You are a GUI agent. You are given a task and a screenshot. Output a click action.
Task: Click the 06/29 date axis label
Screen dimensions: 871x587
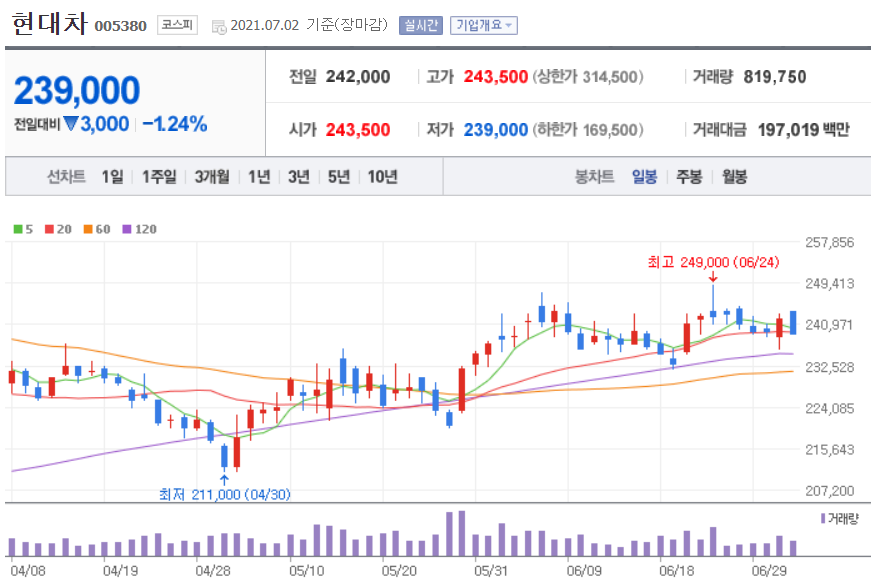(x=769, y=570)
